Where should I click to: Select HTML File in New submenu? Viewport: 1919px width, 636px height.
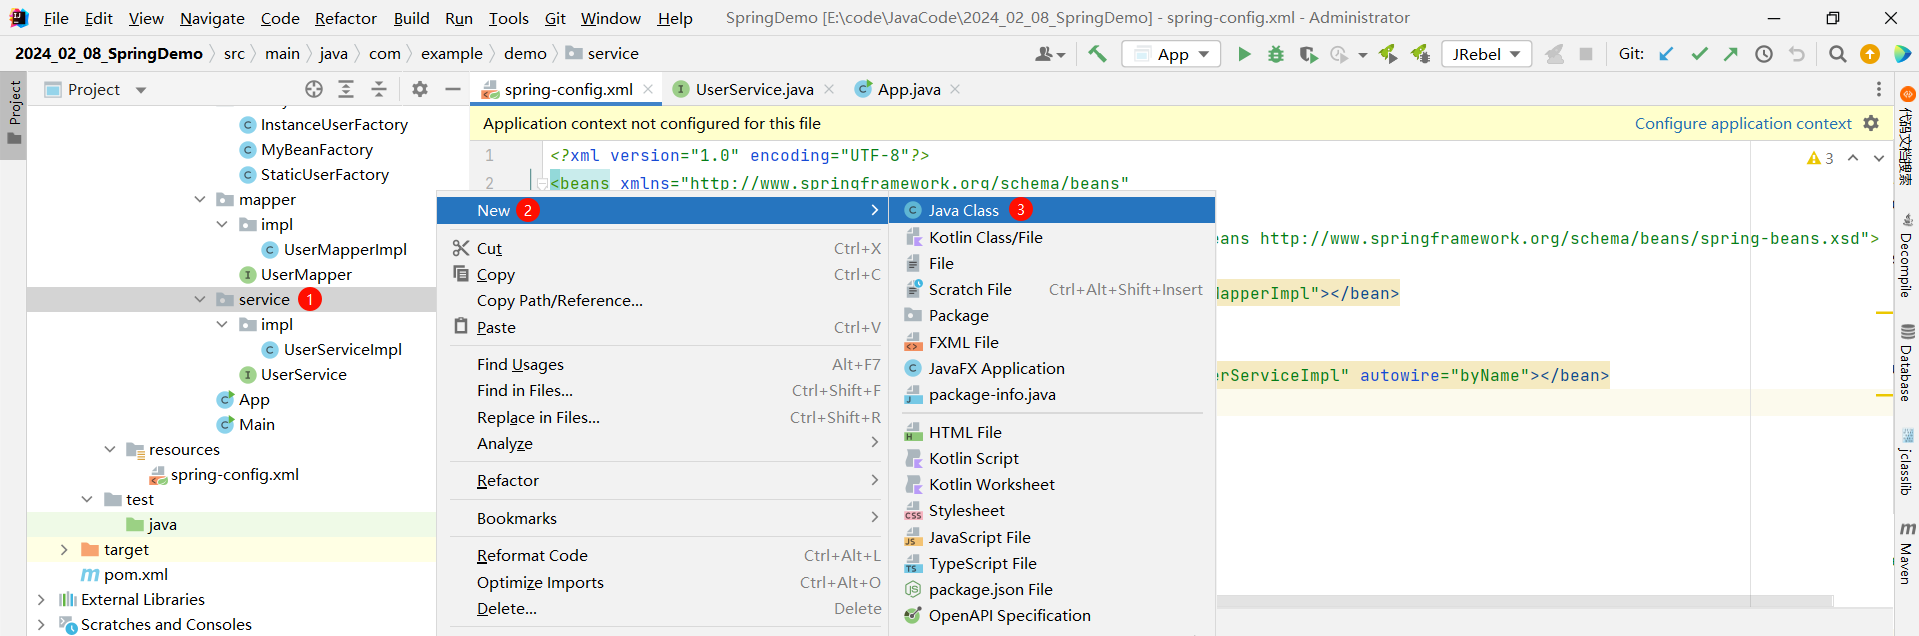coord(1051,432)
